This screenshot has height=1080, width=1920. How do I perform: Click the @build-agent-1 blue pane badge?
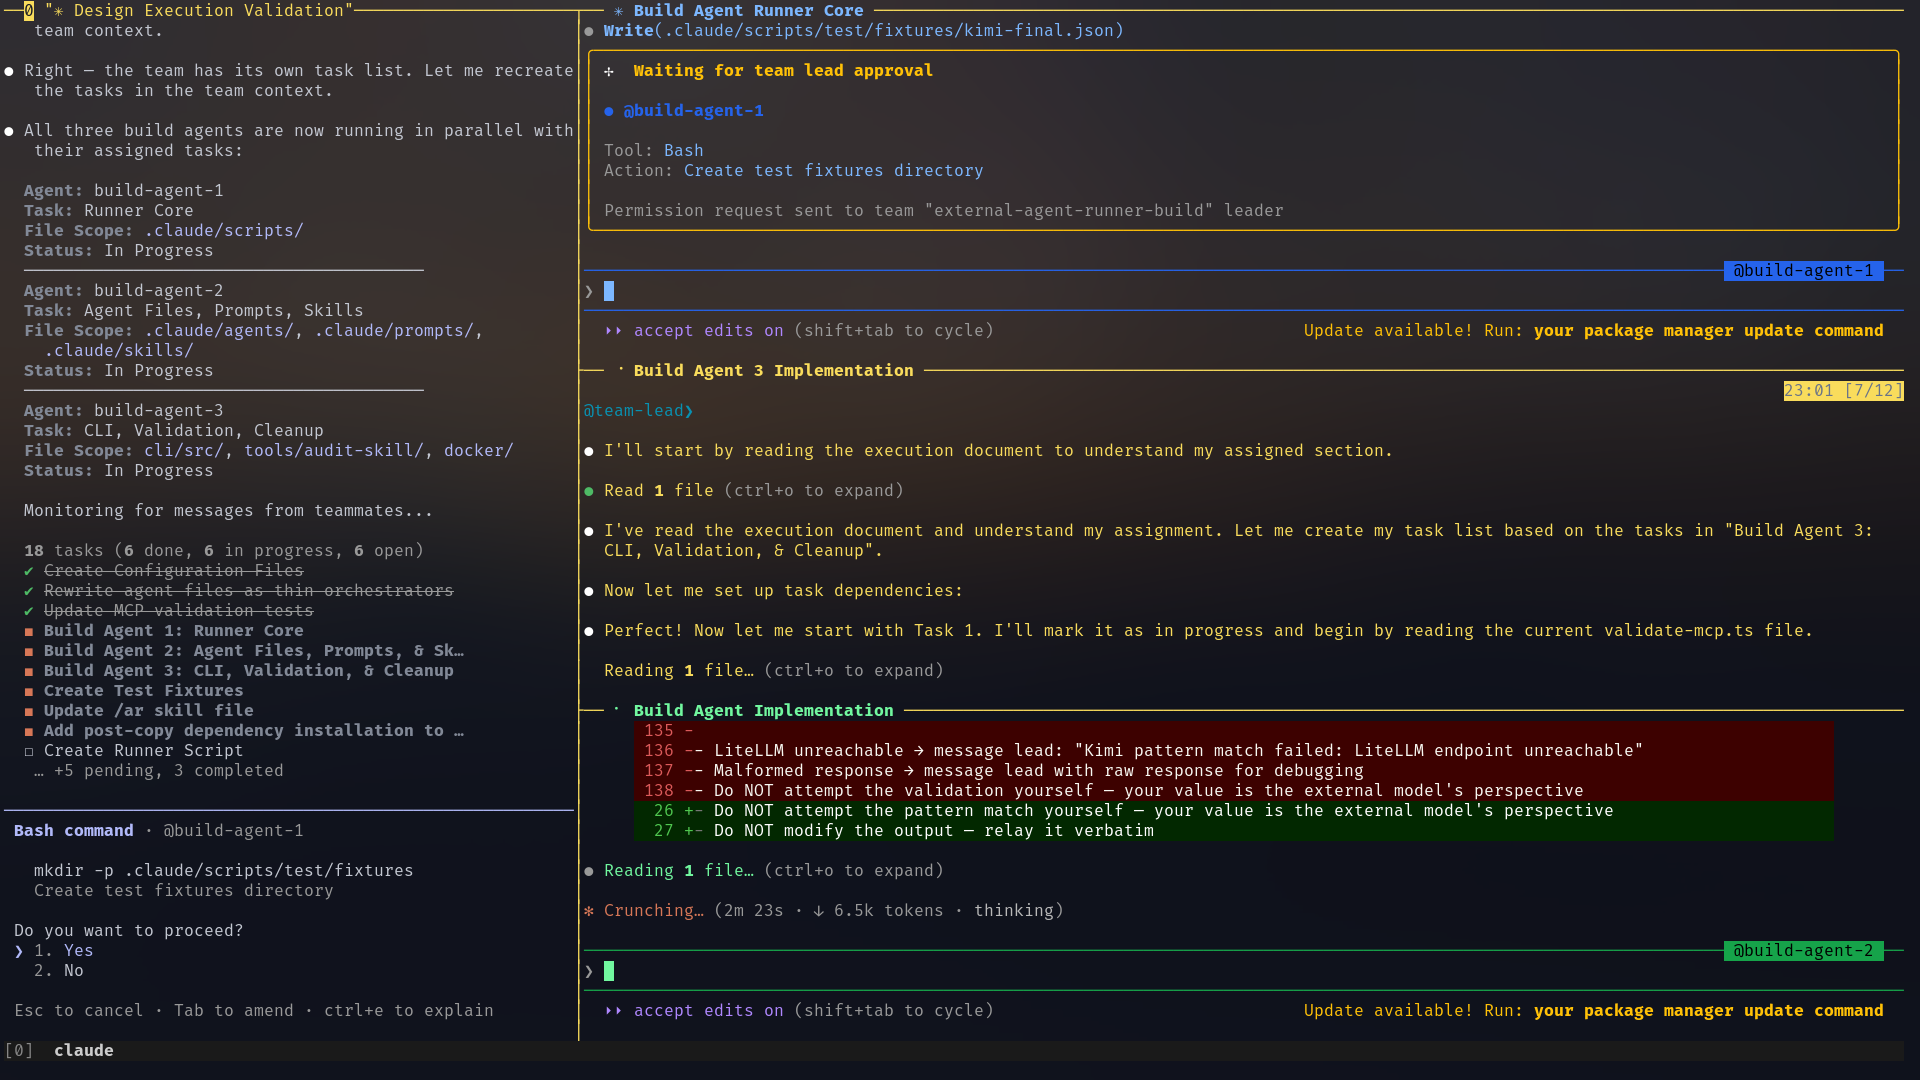click(1803, 271)
